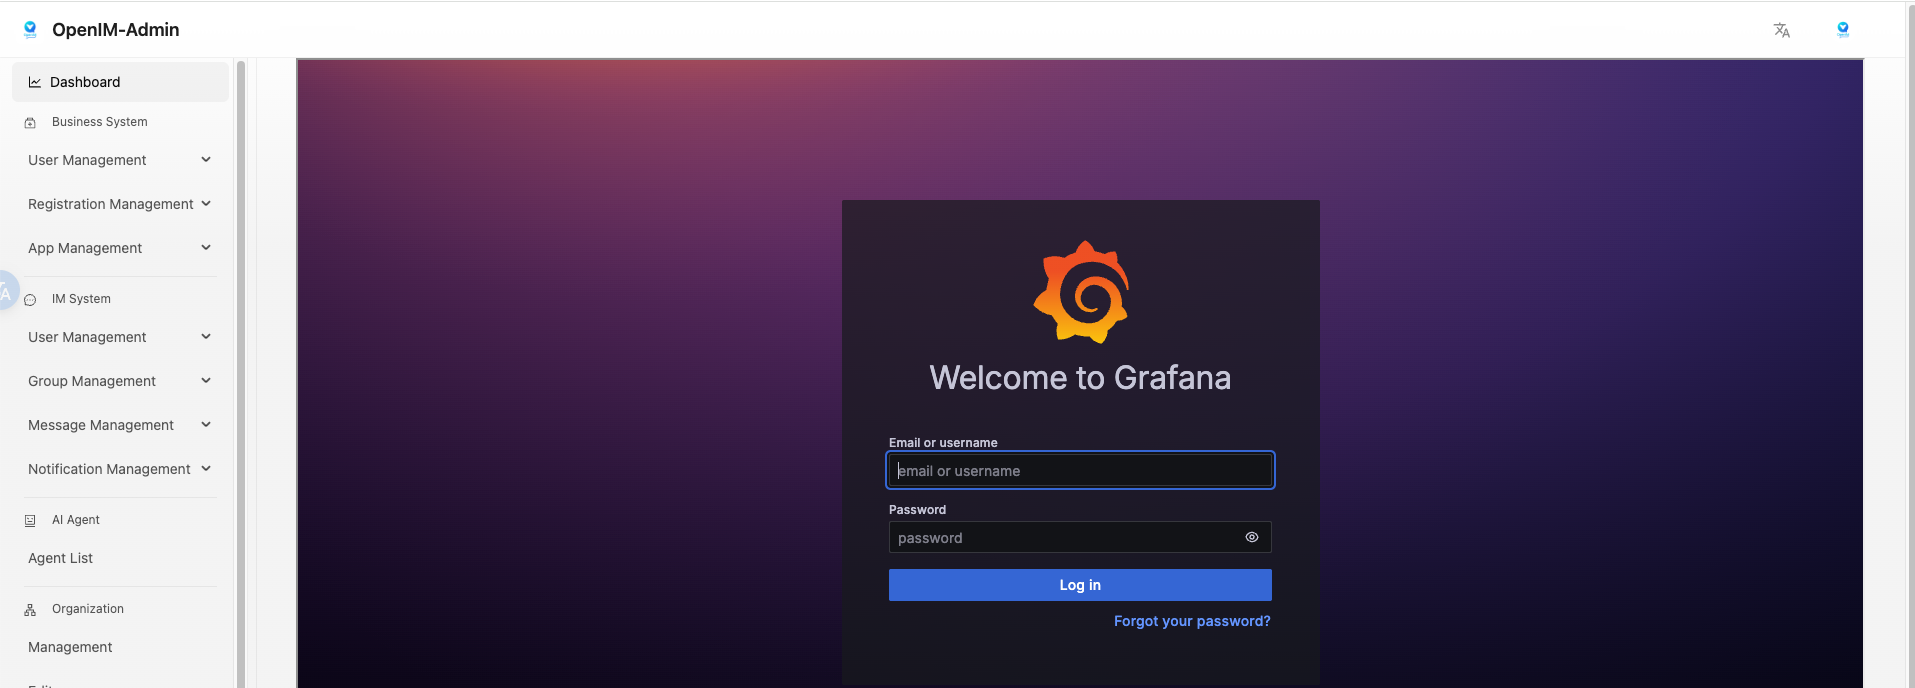1915x688 pixels.
Task: Click the Group Management label
Action: [92, 381]
